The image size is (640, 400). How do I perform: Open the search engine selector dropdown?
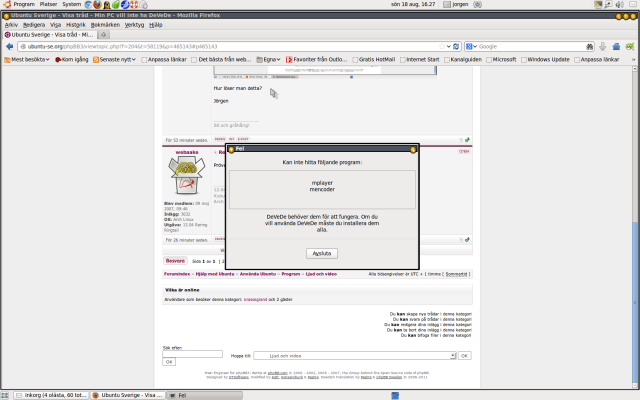tap(471, 47)
